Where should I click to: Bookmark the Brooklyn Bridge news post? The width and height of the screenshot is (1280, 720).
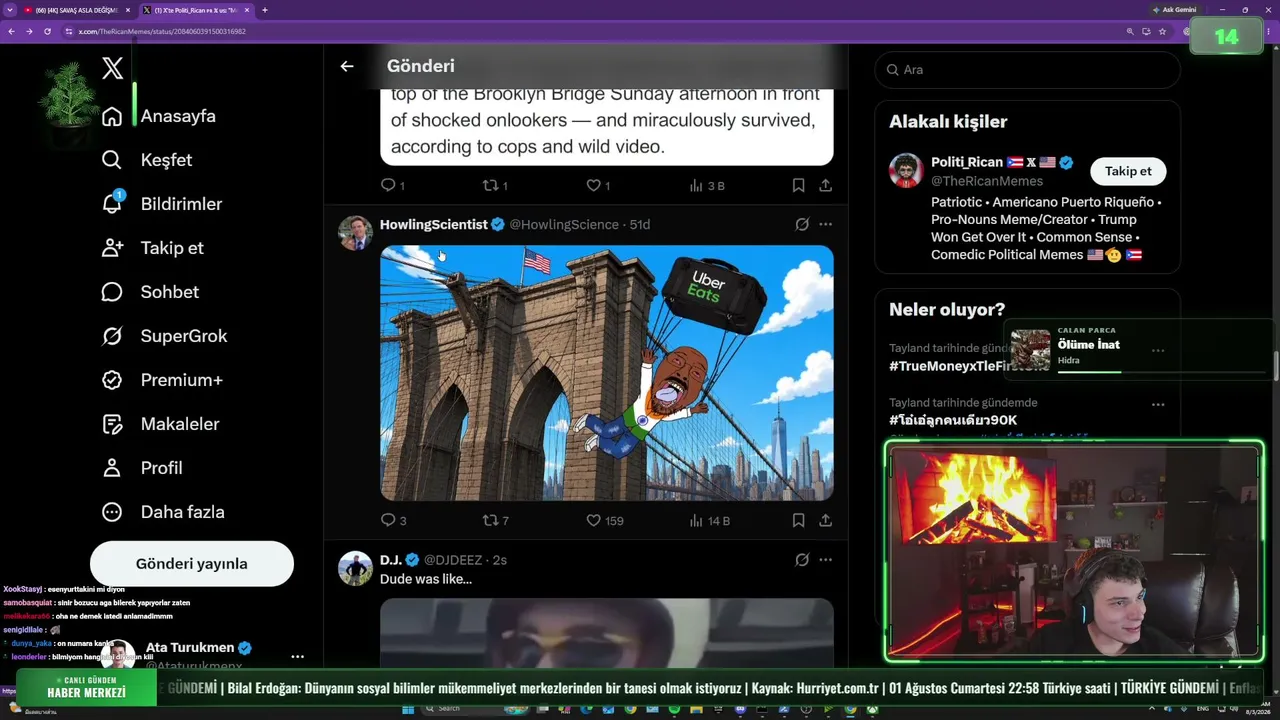click(x=798, y=185)
